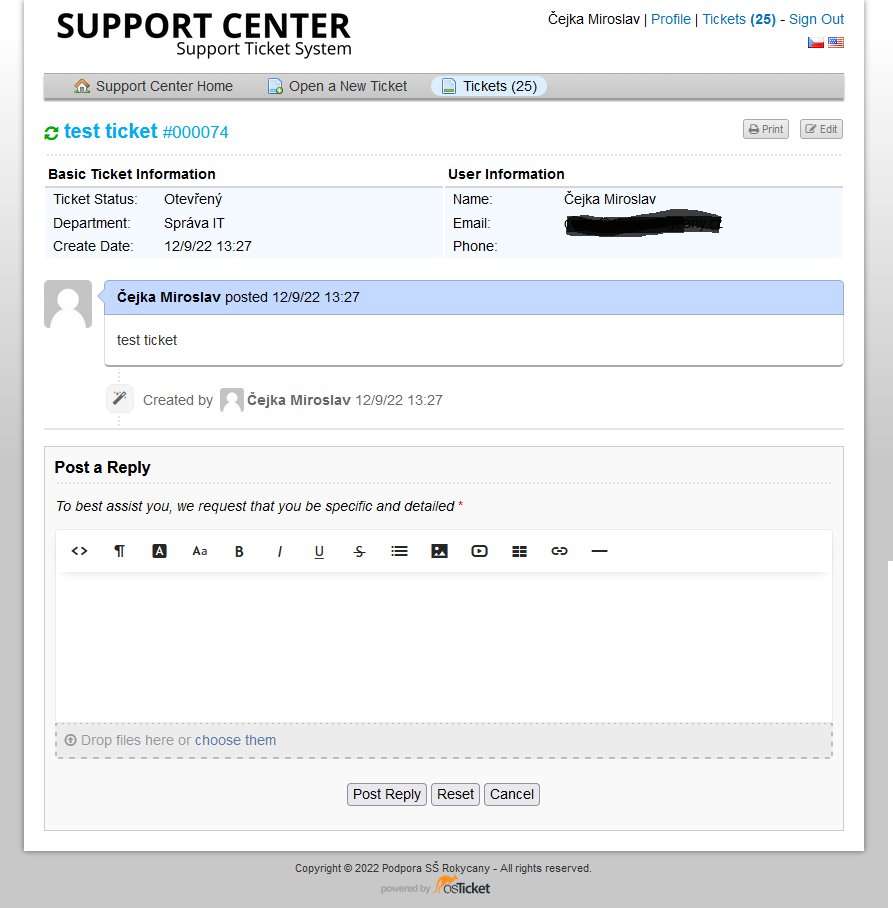Switch language to Czech flag
Image resolution: width=893 pixels, height=908 pixels.
point(815,42)
